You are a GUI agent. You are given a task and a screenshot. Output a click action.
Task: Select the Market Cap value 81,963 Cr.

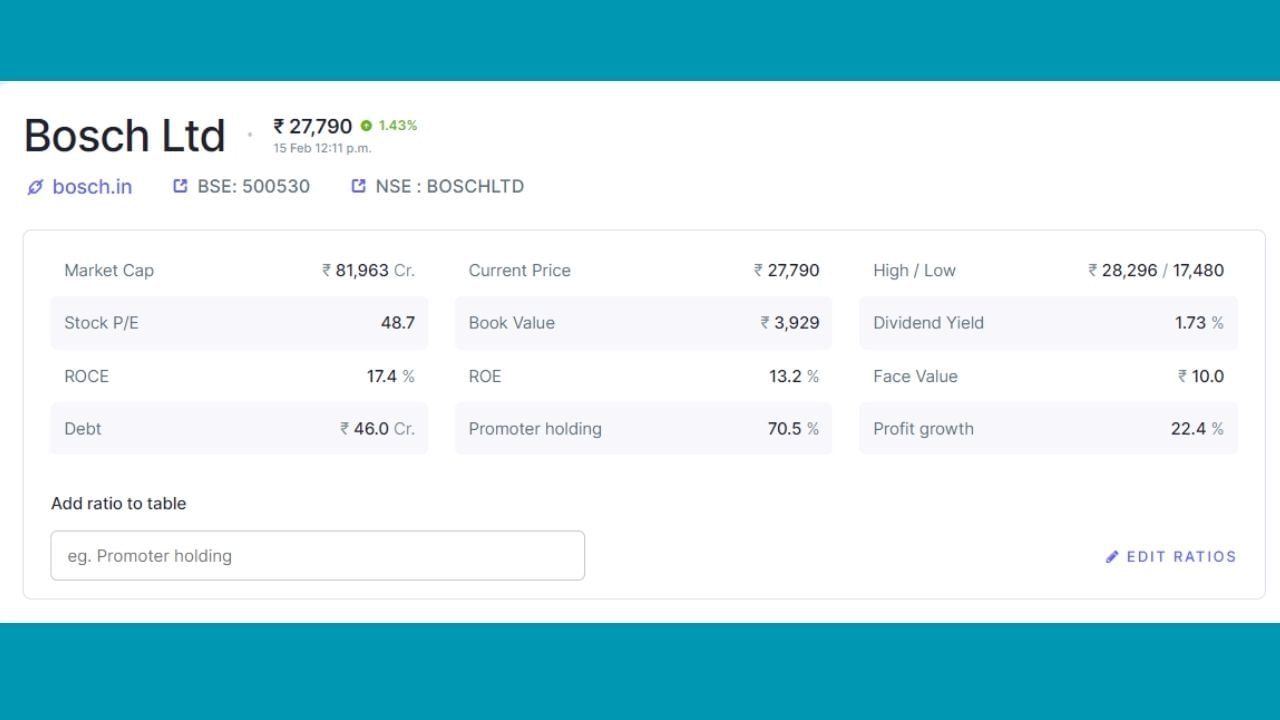[x=368, y=270]
